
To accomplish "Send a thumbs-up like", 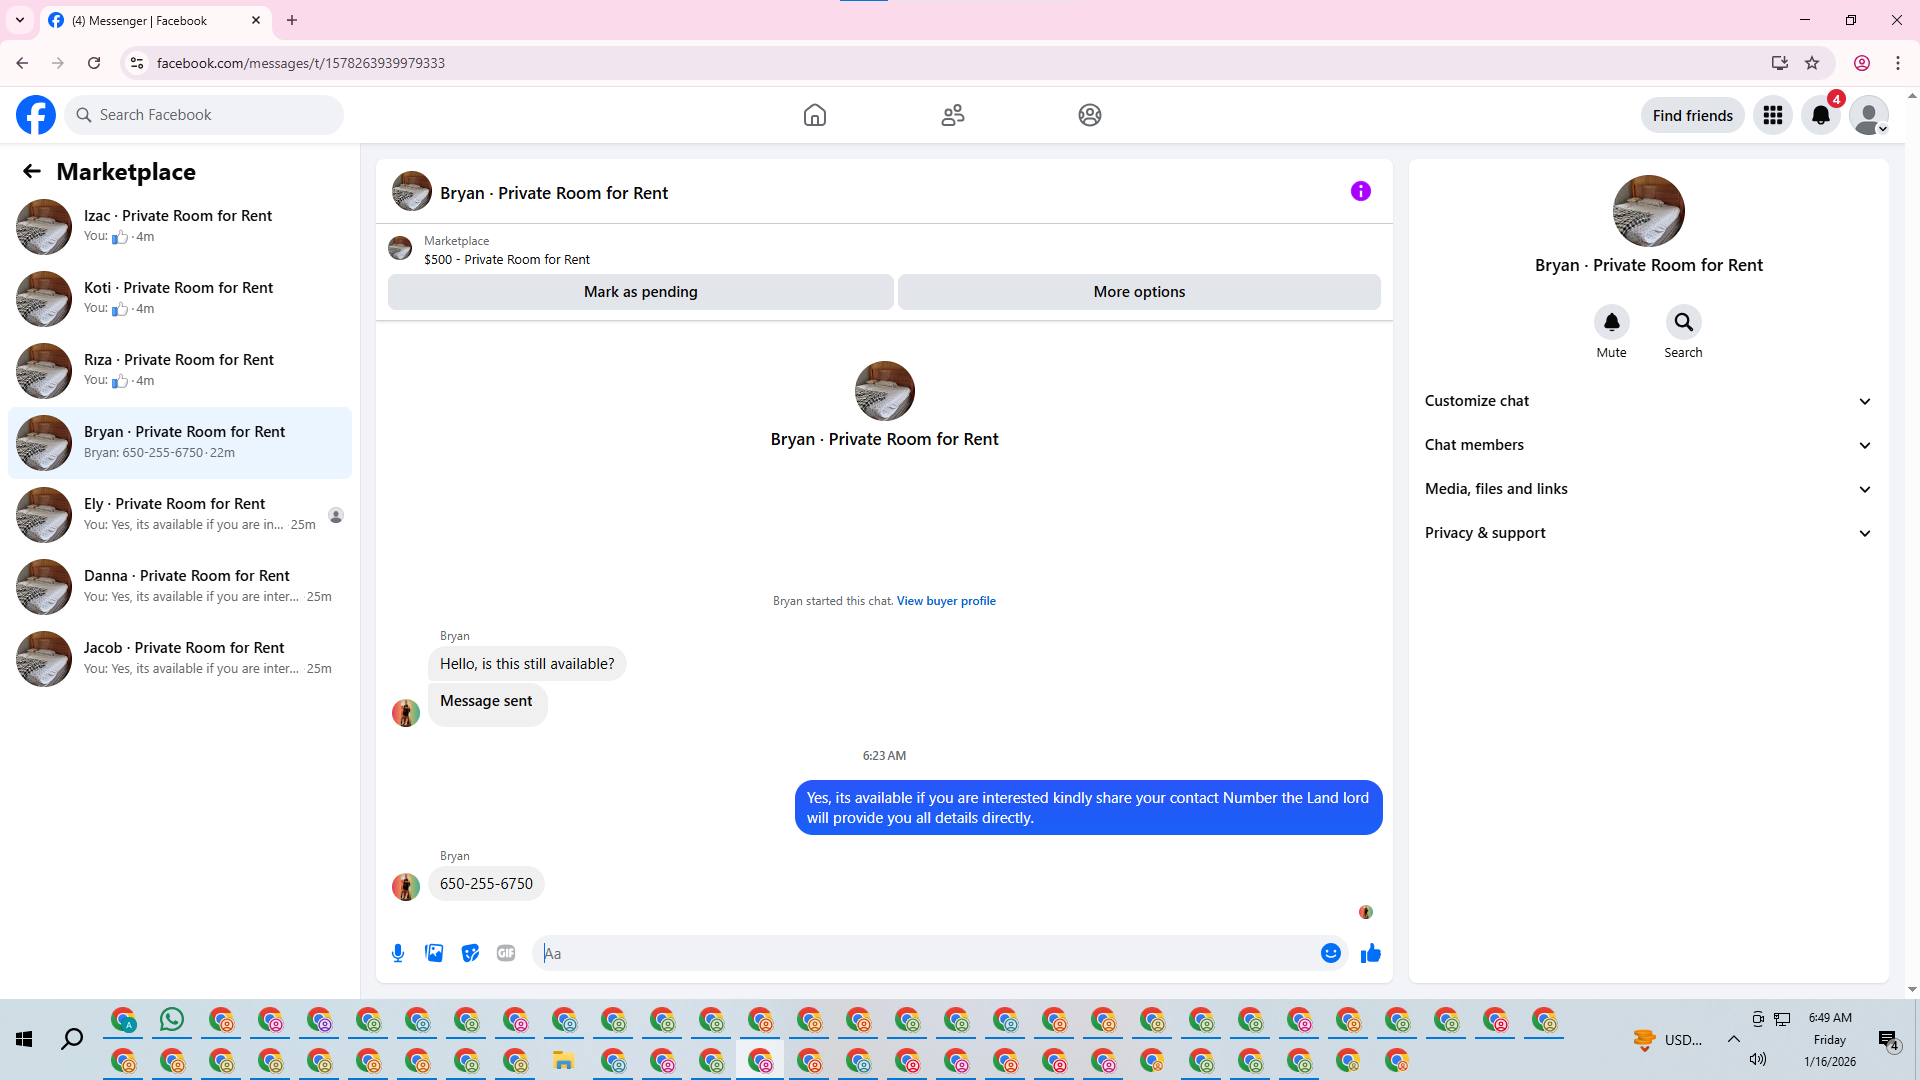I will click(x=1370, y=953).
